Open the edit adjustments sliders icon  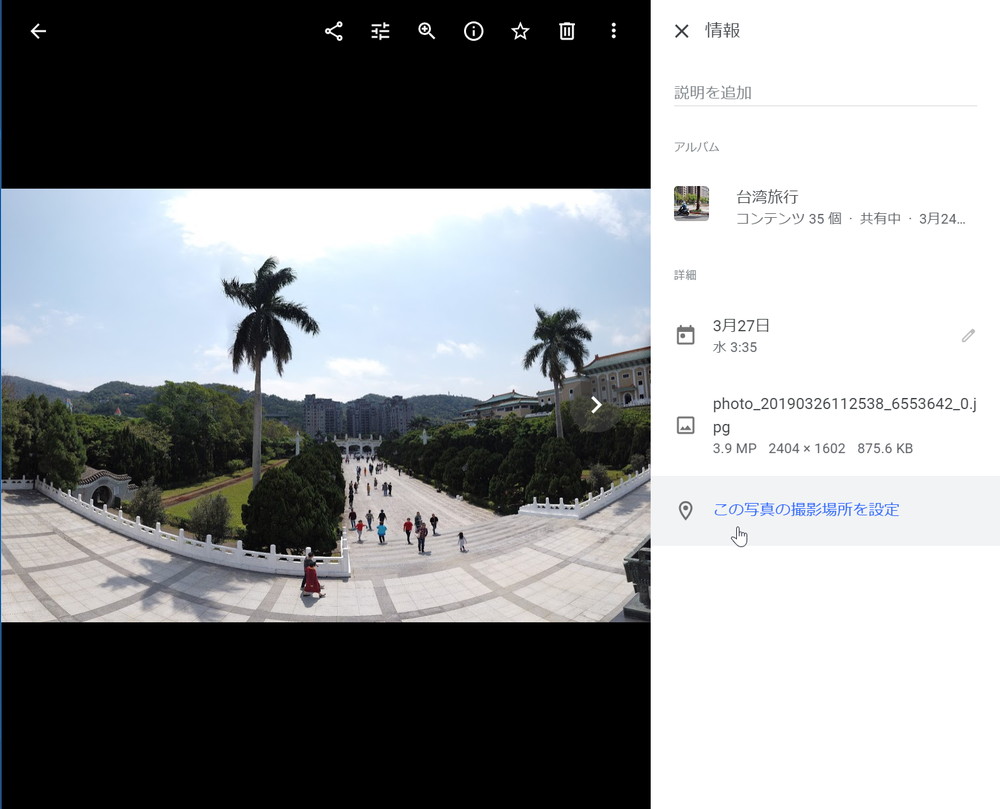(x=380, y=31)
